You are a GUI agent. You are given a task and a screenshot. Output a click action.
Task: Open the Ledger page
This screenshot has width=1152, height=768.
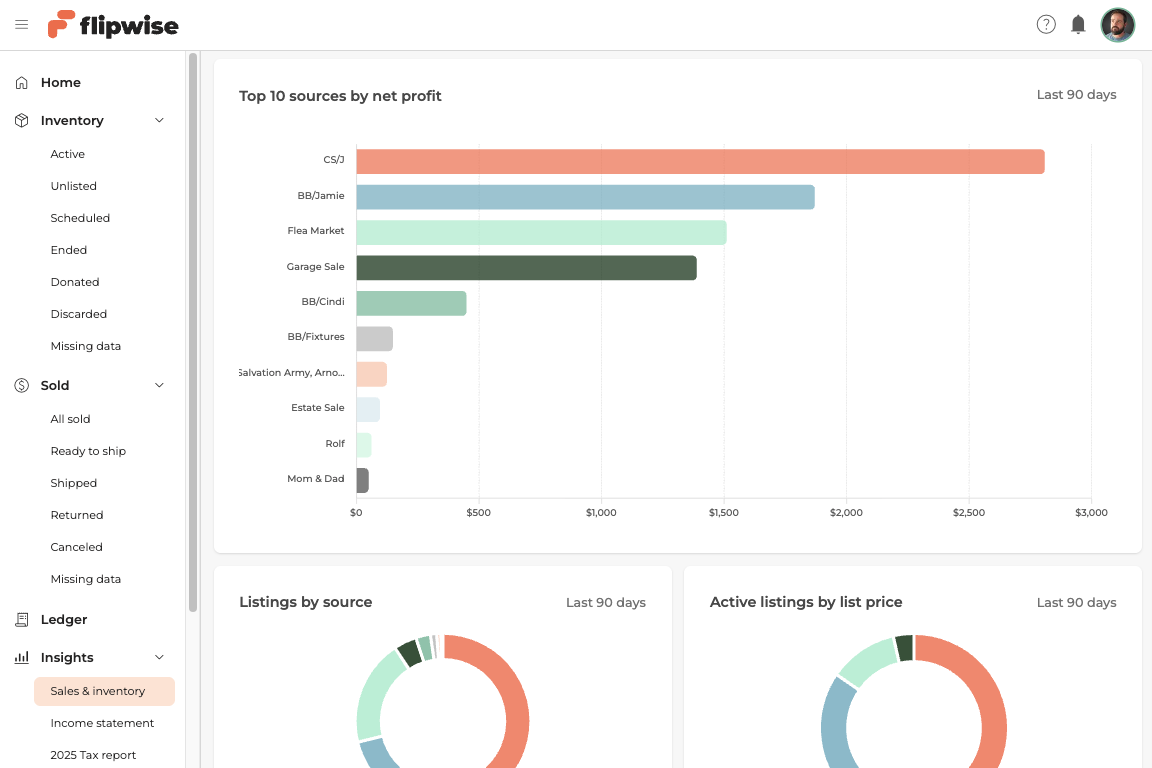(64, 620)
